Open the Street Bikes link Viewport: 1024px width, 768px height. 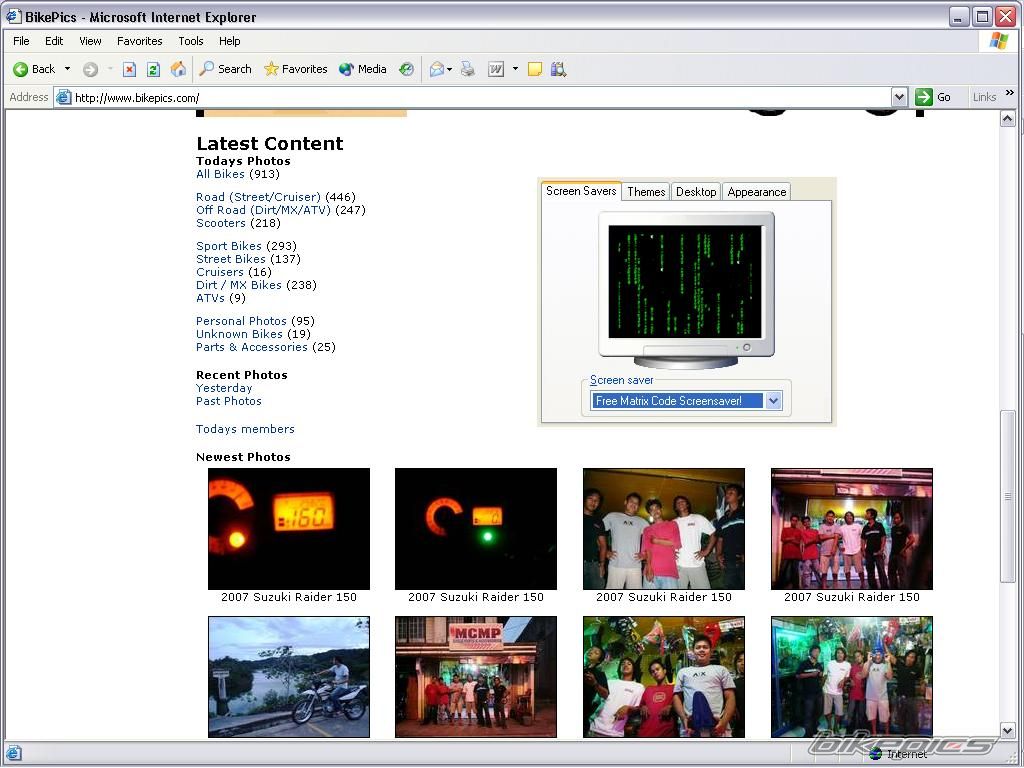[231, 259]
